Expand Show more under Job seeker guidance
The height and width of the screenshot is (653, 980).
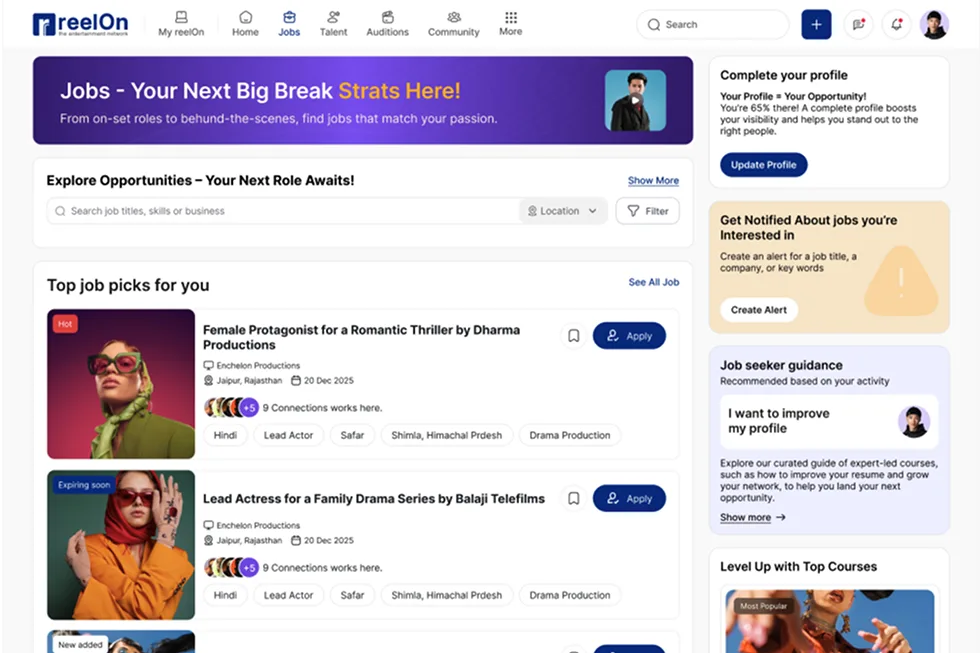(x=745, y=517)
